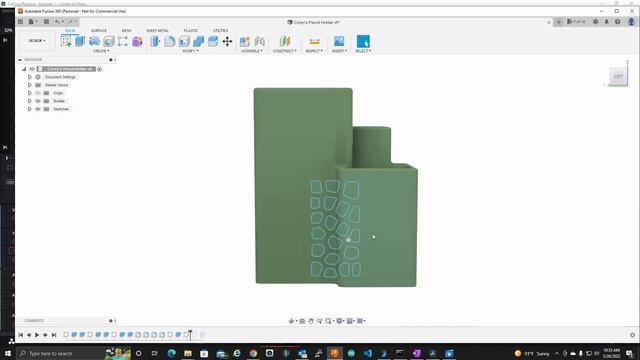Expand the Named Views node
This screenshot has height=360, width=640.
click(x=30, y=85)
